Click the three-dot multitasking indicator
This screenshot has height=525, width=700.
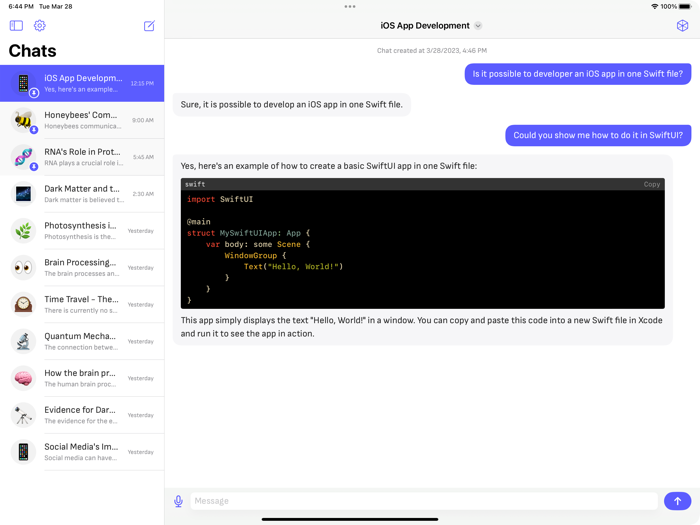click(x=350, y=6)
